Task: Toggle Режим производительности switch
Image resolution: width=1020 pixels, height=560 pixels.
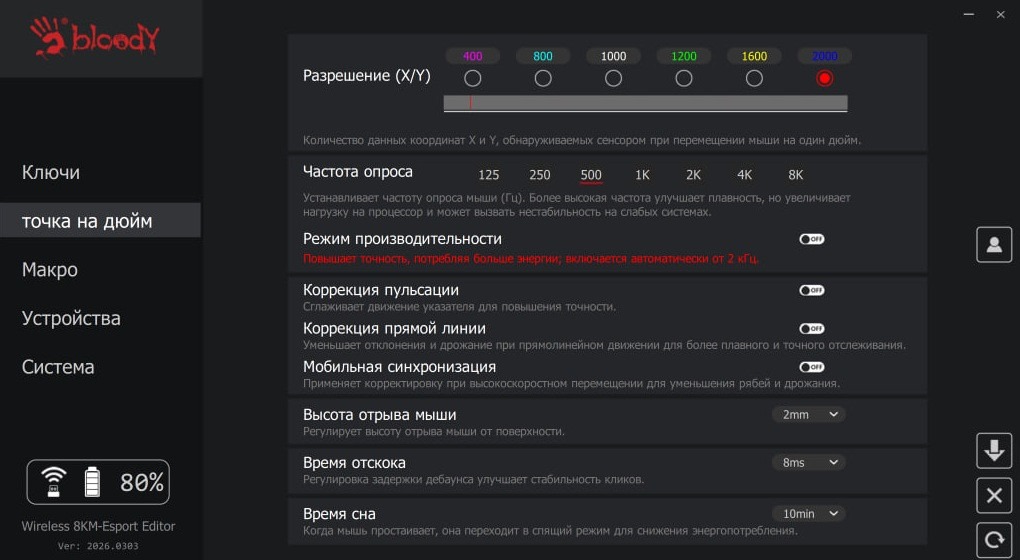Action: click(812, 239)
